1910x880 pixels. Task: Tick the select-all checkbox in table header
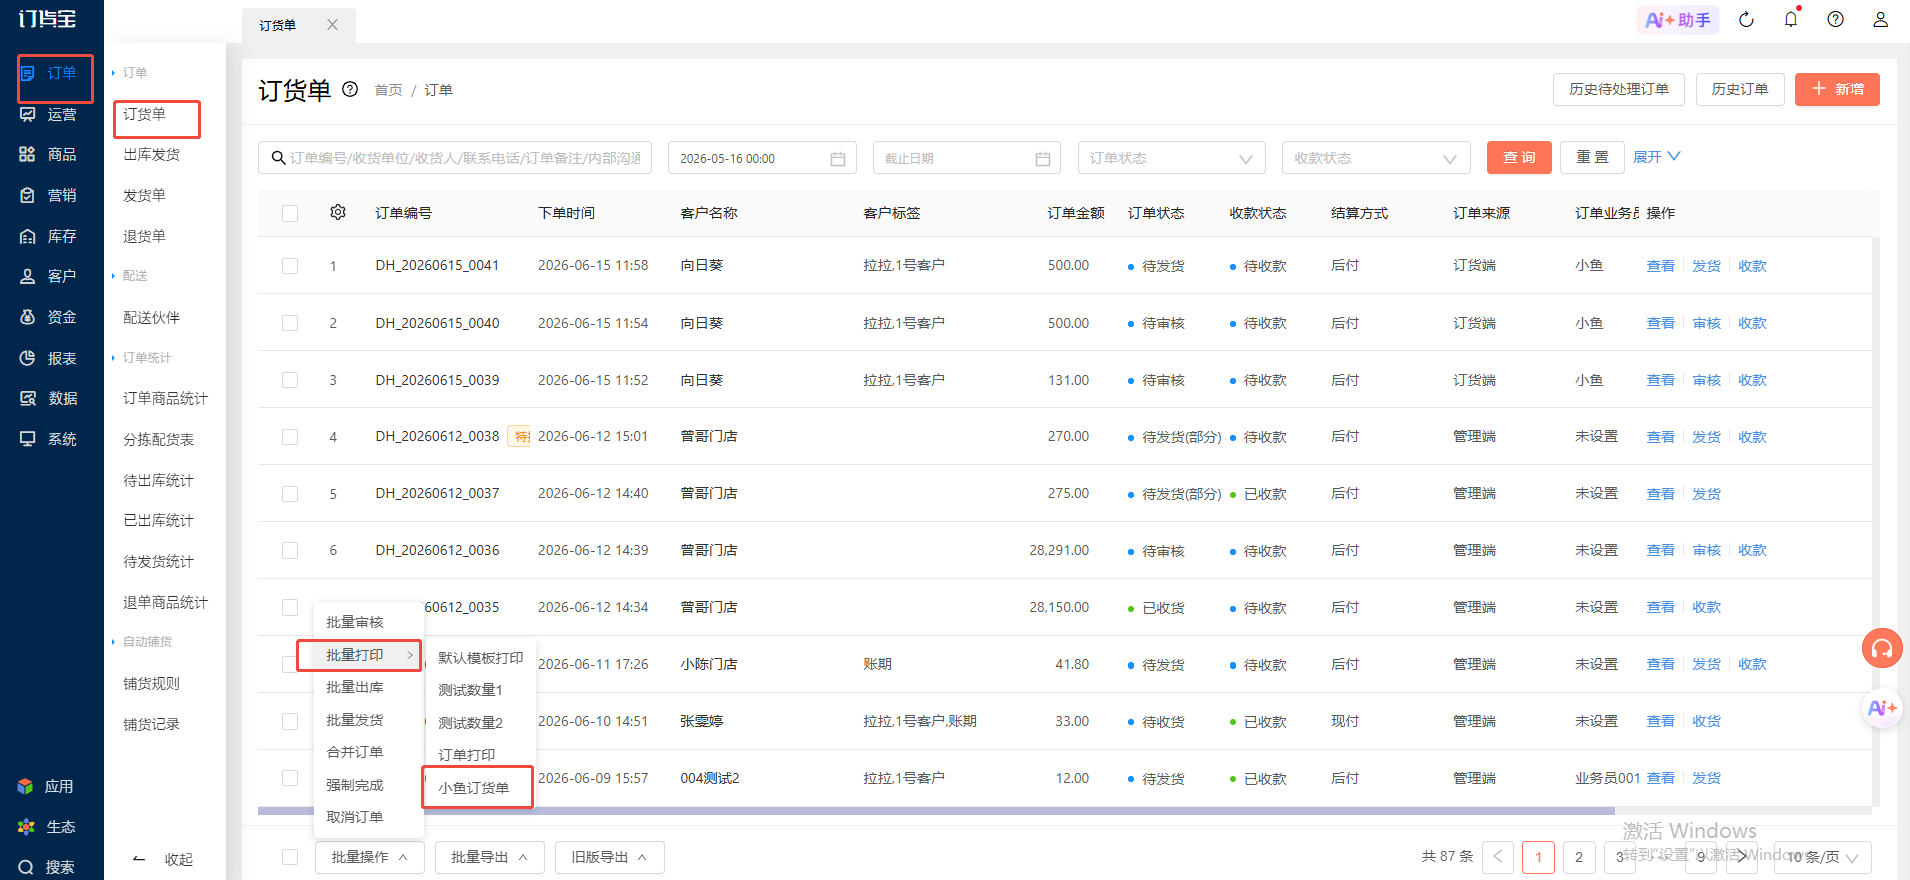click(x=290, y=213)
